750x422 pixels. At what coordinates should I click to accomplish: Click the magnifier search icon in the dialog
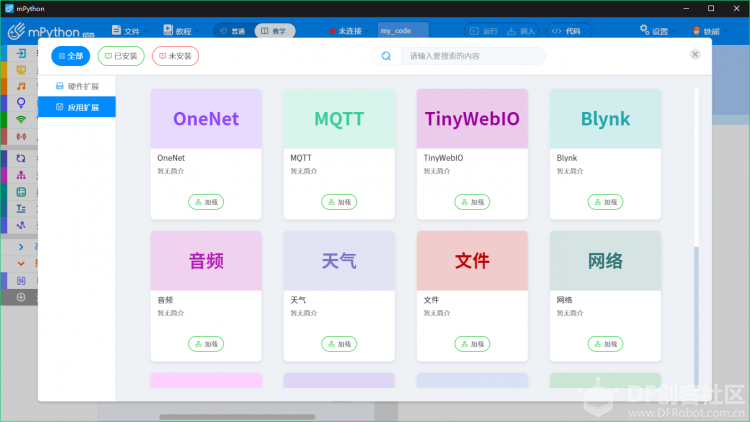coord(386,56)
